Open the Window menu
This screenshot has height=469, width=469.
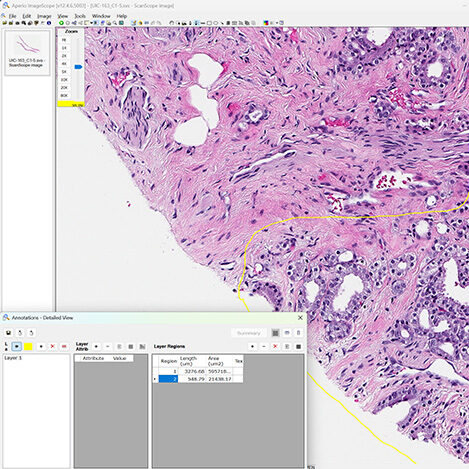click(x=101, y=16)
